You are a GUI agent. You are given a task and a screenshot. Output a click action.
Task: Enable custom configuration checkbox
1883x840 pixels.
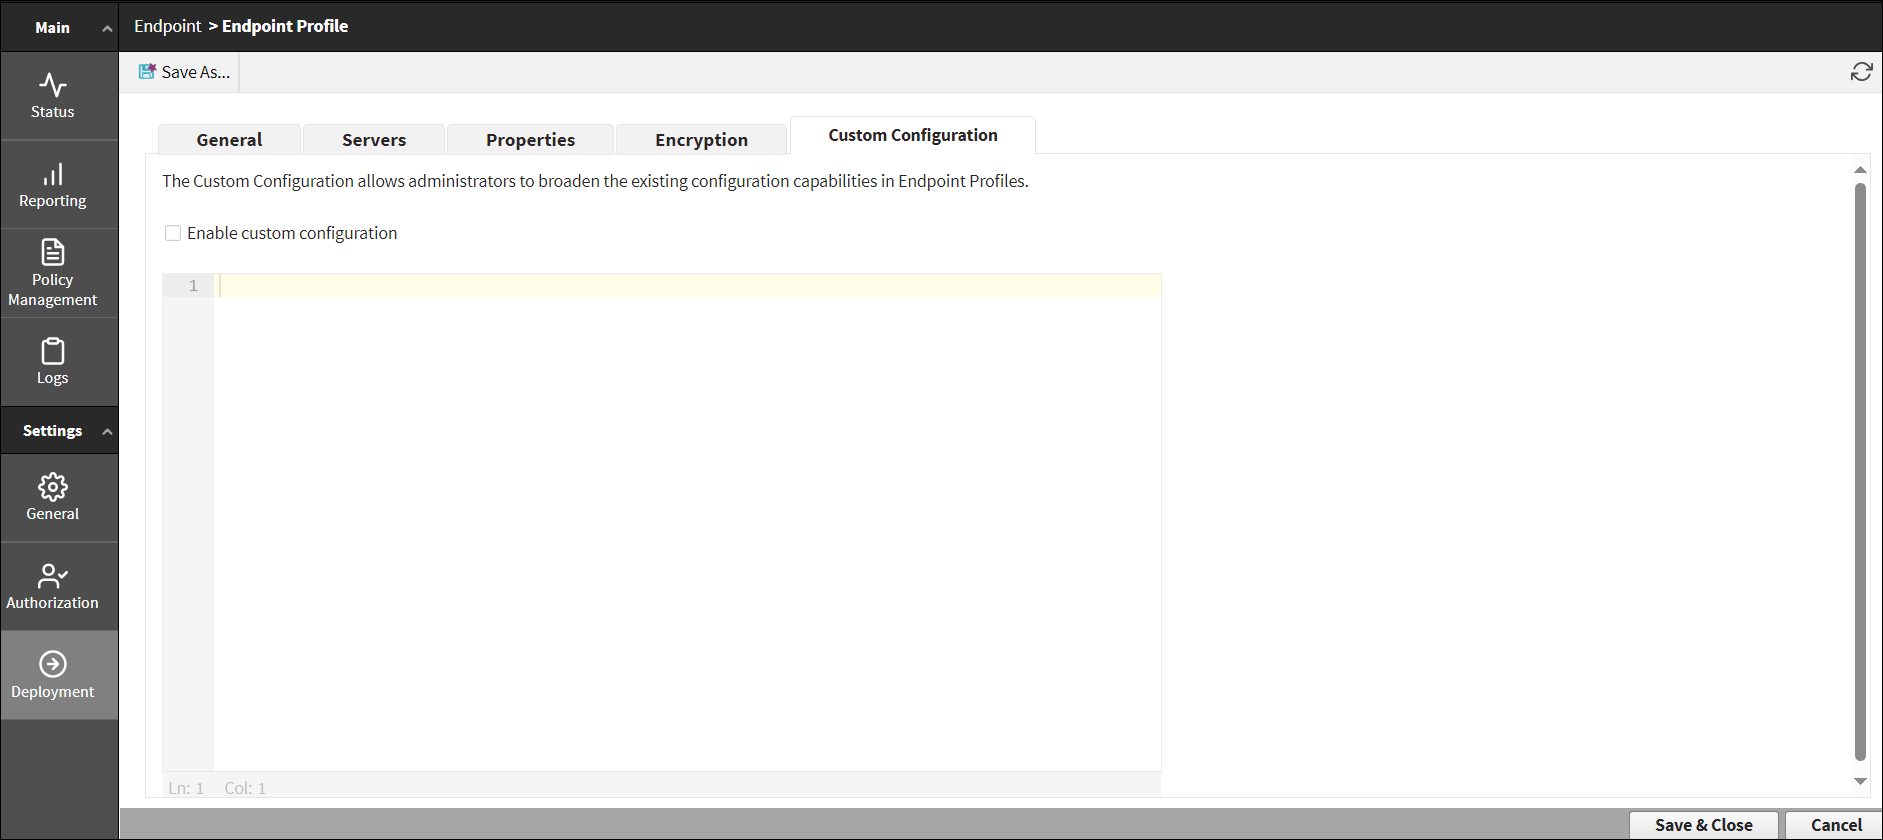tap(173, 233)
